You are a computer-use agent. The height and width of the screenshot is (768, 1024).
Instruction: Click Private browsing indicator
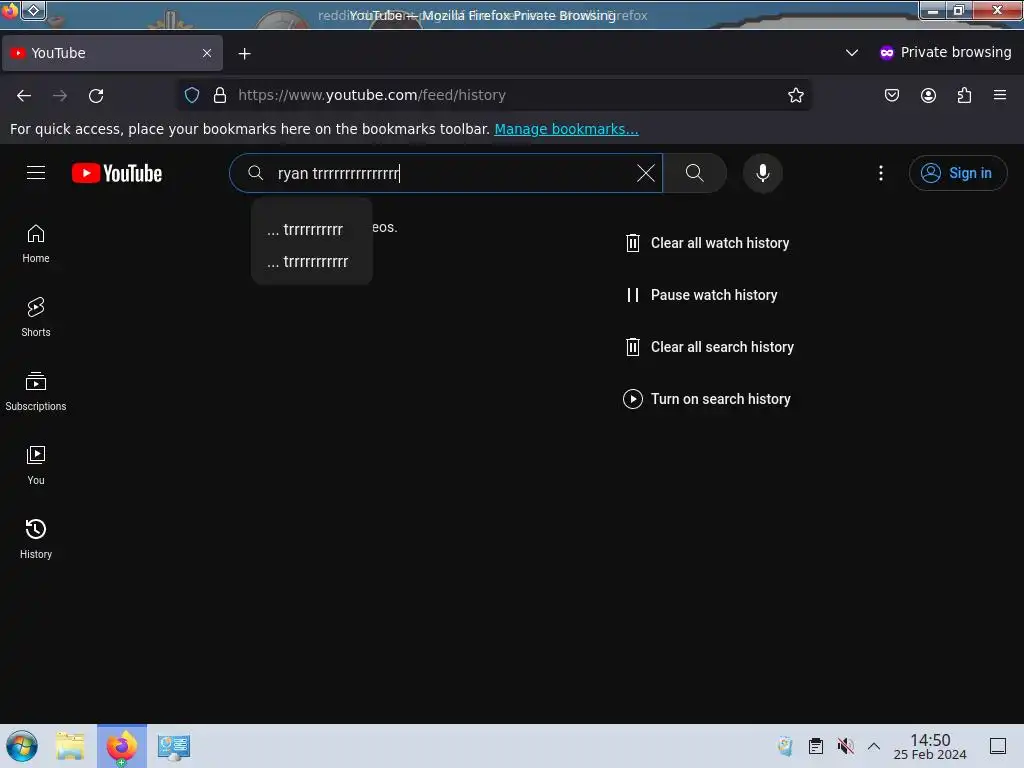[945, 52]
